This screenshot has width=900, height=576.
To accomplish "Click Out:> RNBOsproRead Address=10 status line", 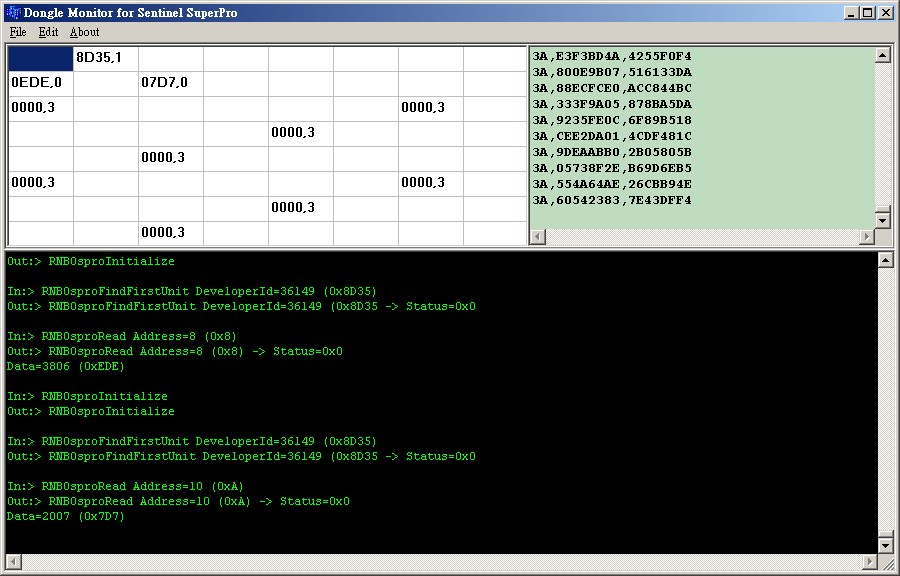I will coord(178,501).
